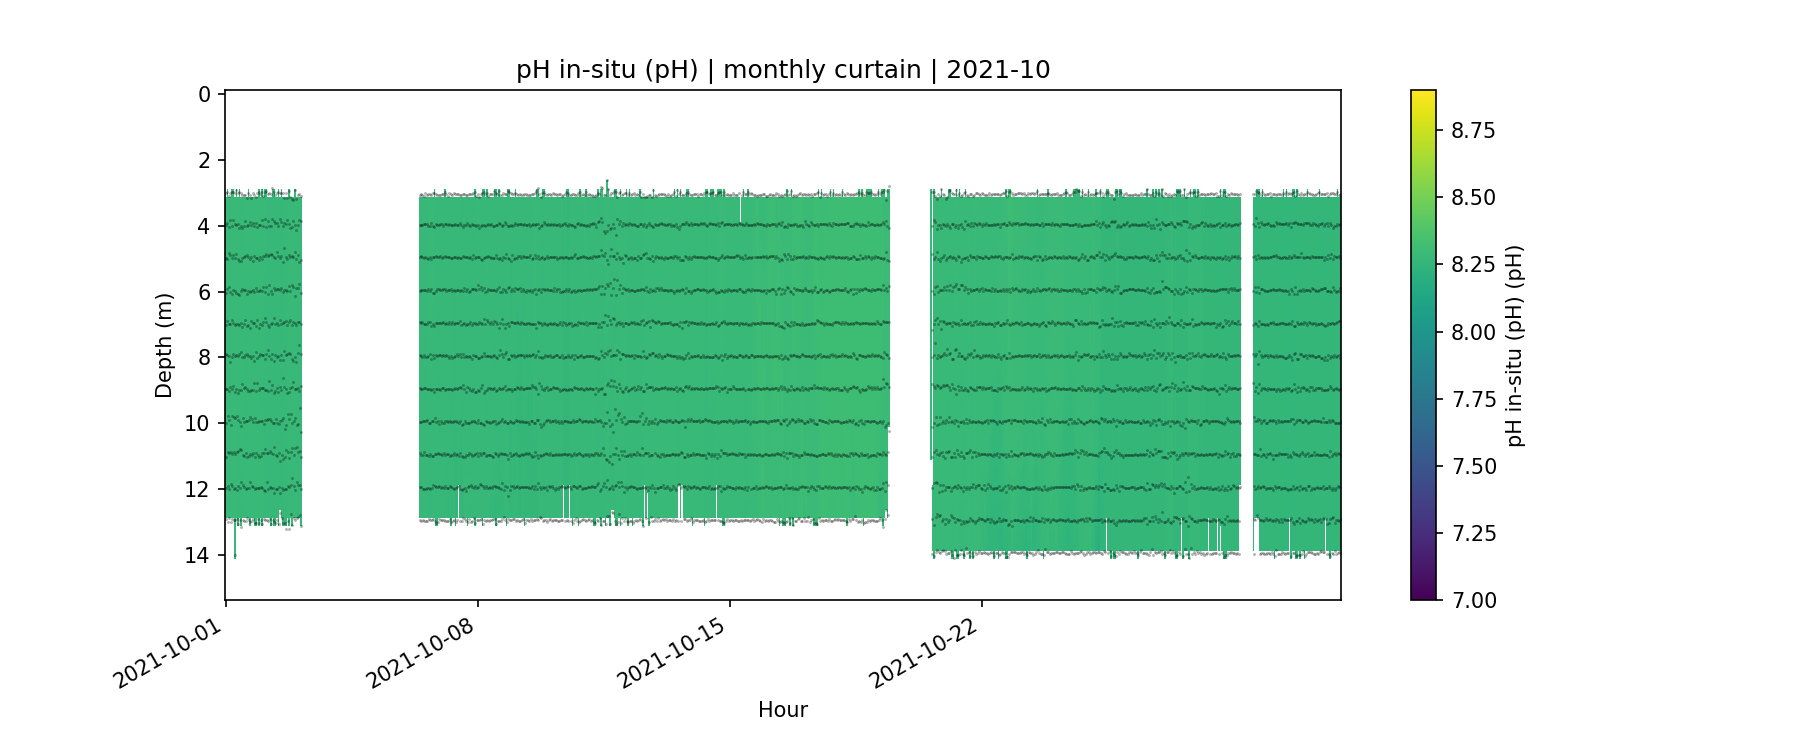The height and width of the screenshot is (750, 1800).
Task: Click the dark purple bottom of colorbar
Action: [x=1423, y=592]
